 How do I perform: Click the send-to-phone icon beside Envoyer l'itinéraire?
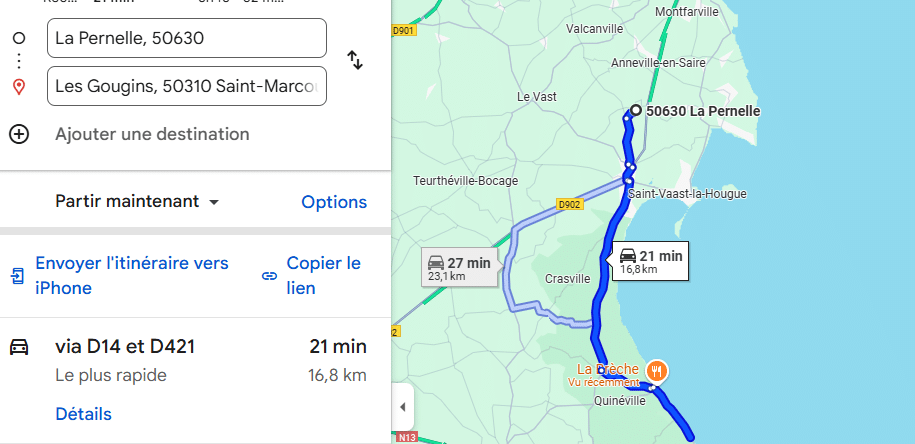pyautogui.click(x=18, y=276)
